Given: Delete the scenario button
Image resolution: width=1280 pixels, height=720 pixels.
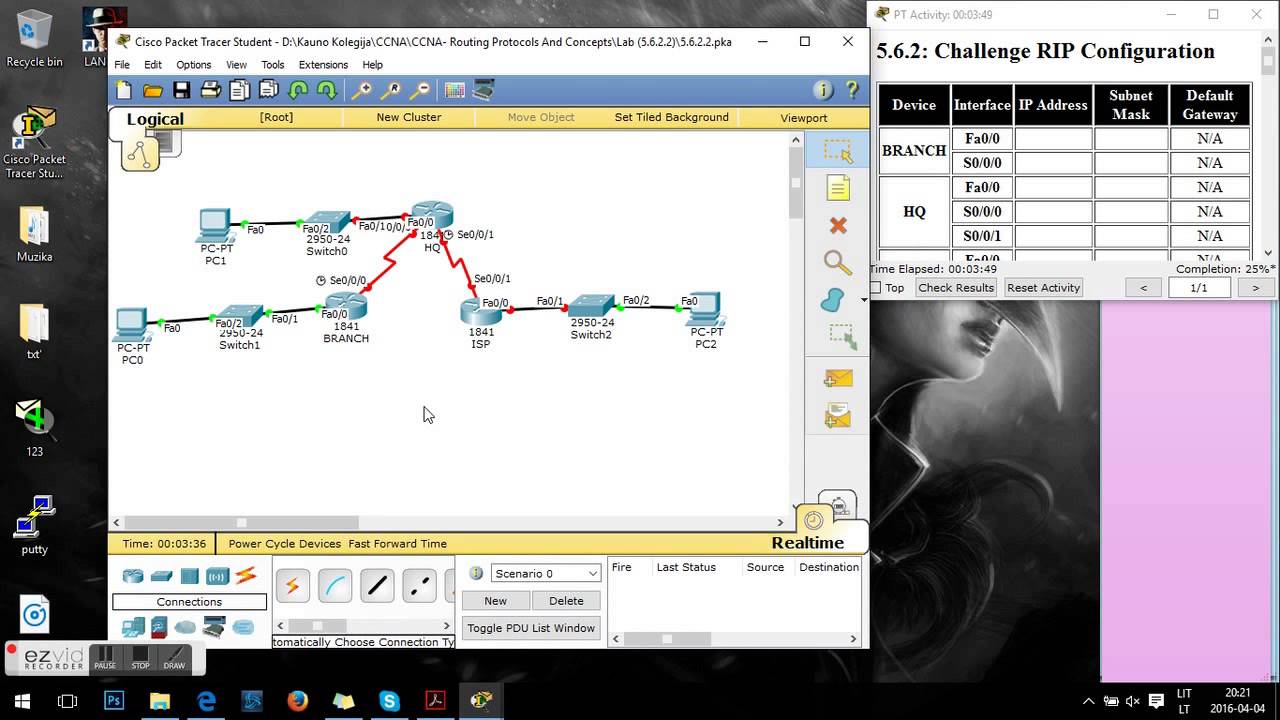Looking at the screenshot, I should pyautogui.click(x=566, y=601).
